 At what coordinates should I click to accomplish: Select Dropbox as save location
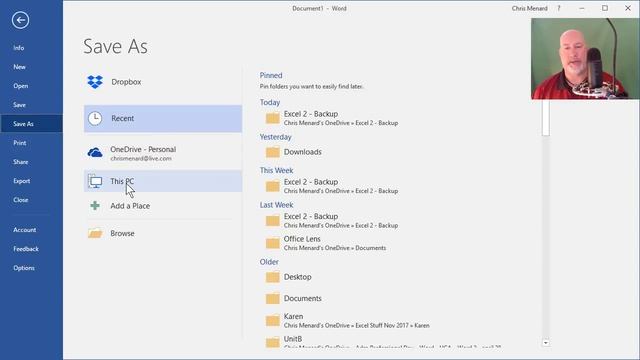tap(163, 82)
